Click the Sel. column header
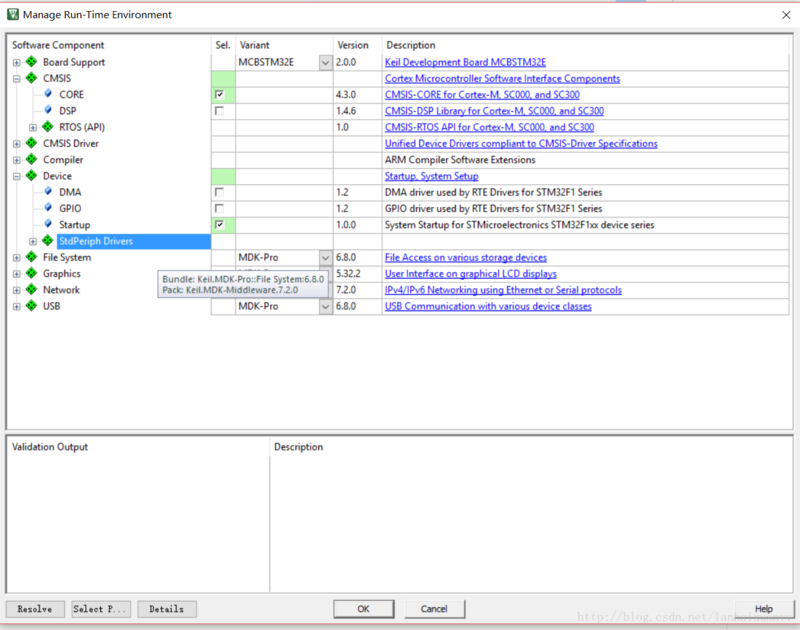800x630 pixels. [x=223, y=45]
